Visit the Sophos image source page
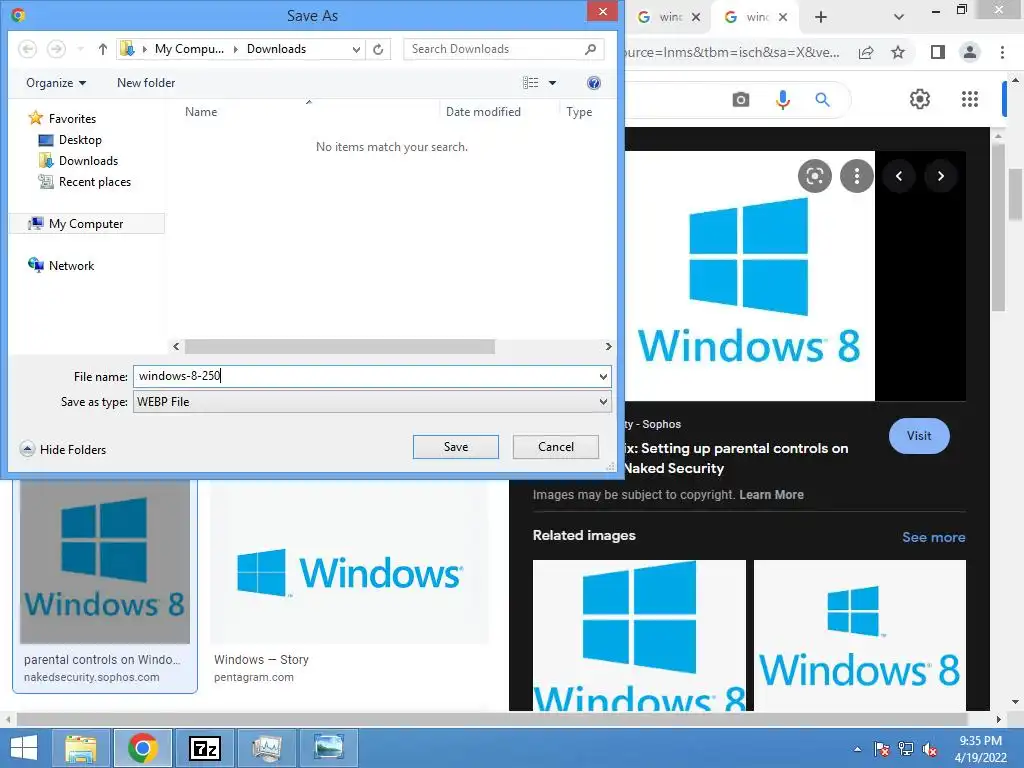Viewport: 1024px width, 768px height. point(919,436)
